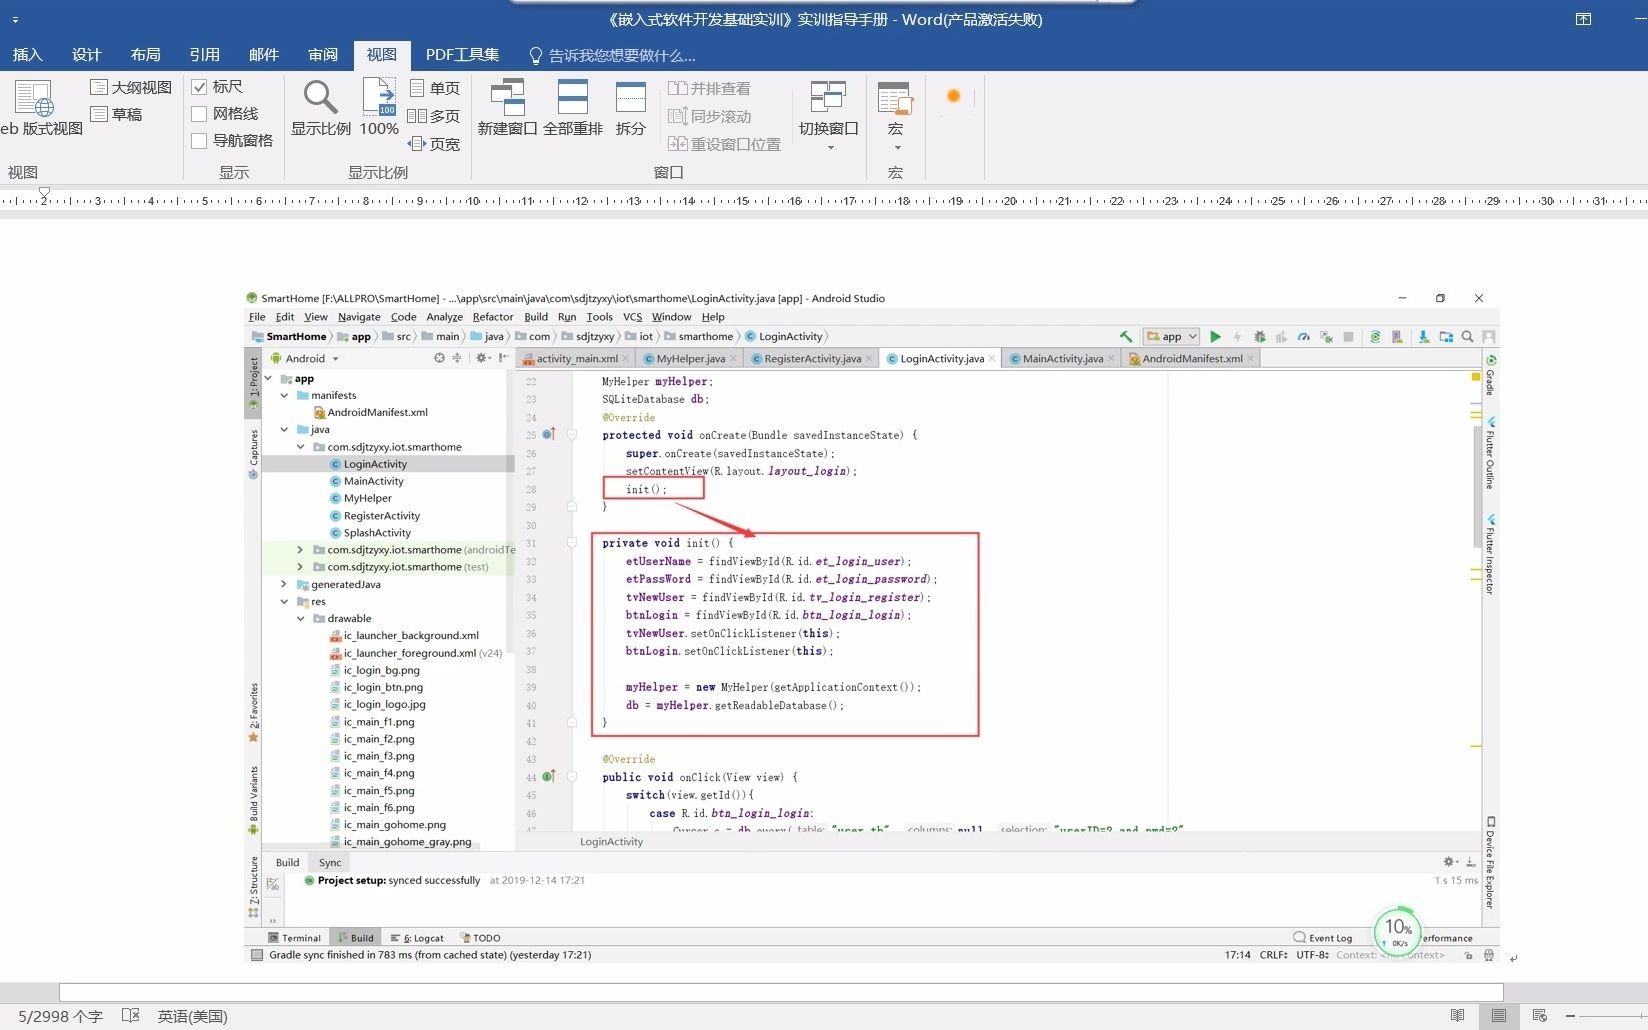Click 重设窗口位置 reset window position
The height and width of the screenshot is (1030, 1648).
tap(725, 144)
